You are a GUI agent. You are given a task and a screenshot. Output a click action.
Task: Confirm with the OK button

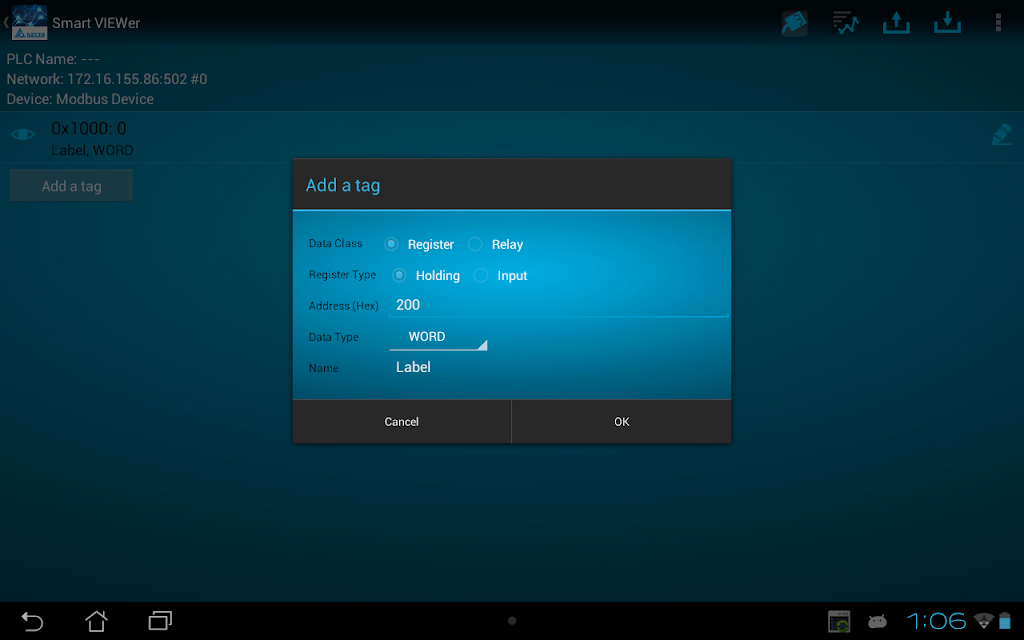[622, 422]
